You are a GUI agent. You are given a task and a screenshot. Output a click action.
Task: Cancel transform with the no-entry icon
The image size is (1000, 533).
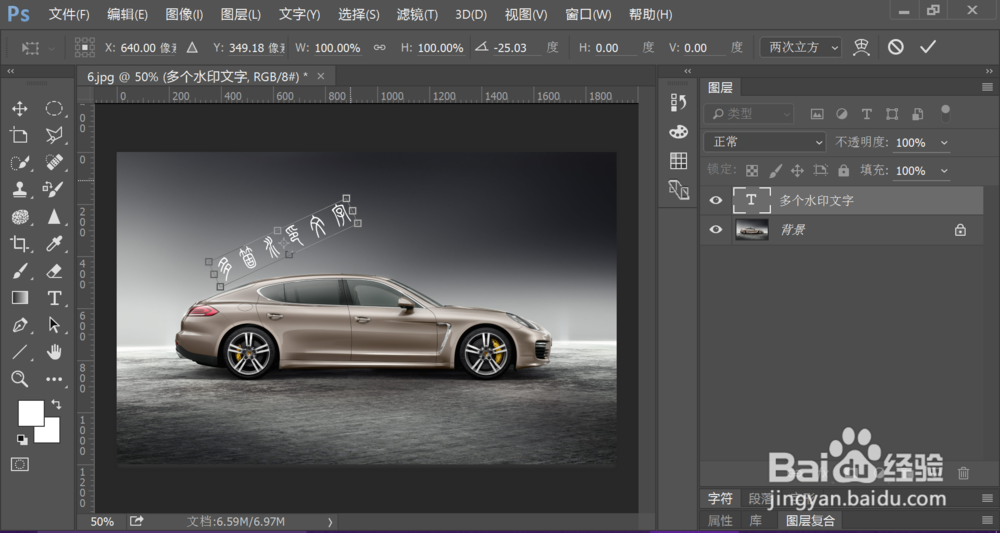[x=895, y=47]
